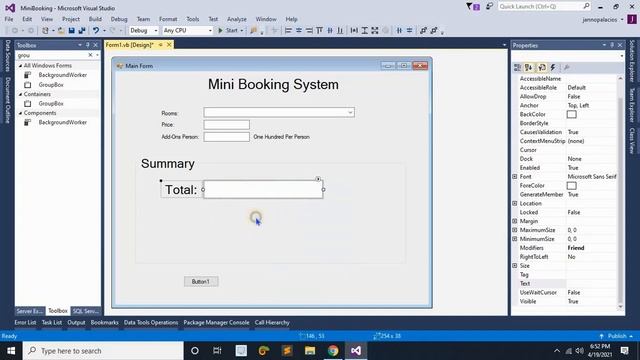
Task: Click Make Vertical Spacing Equal icon
Action: click(x=409, y=30)
